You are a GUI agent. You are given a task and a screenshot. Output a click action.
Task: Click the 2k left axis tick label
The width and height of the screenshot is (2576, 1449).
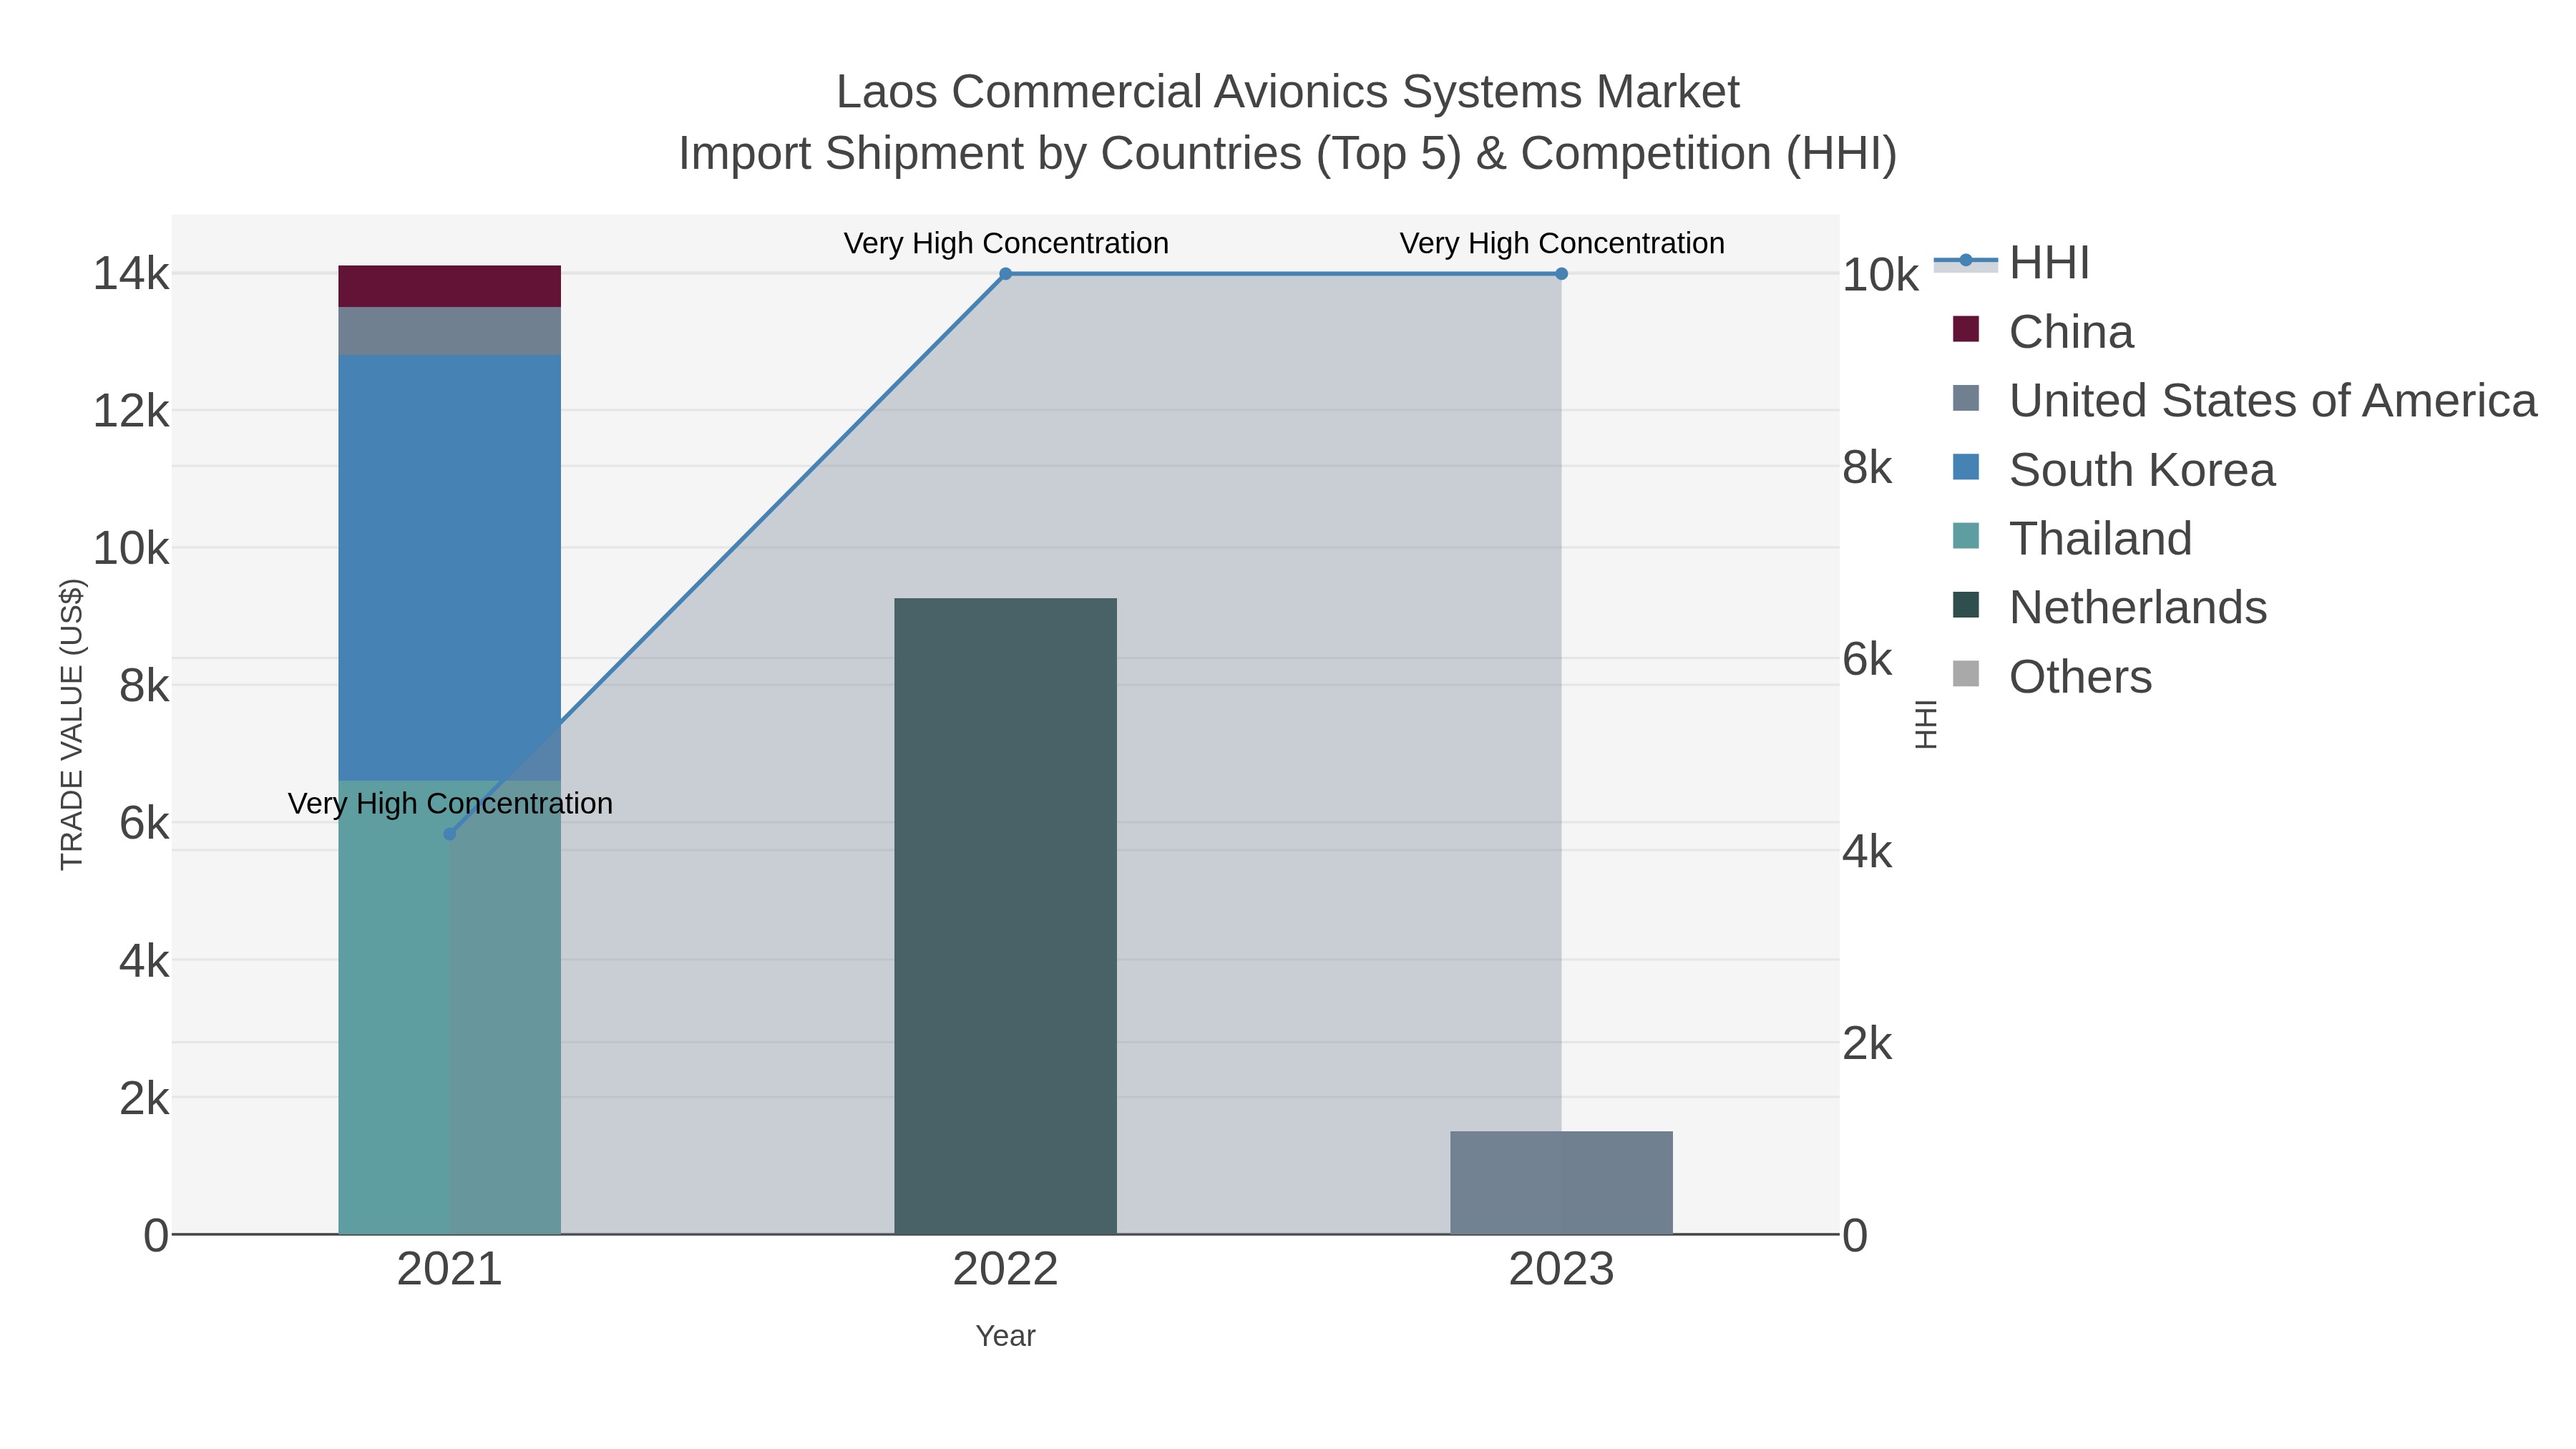pyautogui.click(x=144, y=1099)
